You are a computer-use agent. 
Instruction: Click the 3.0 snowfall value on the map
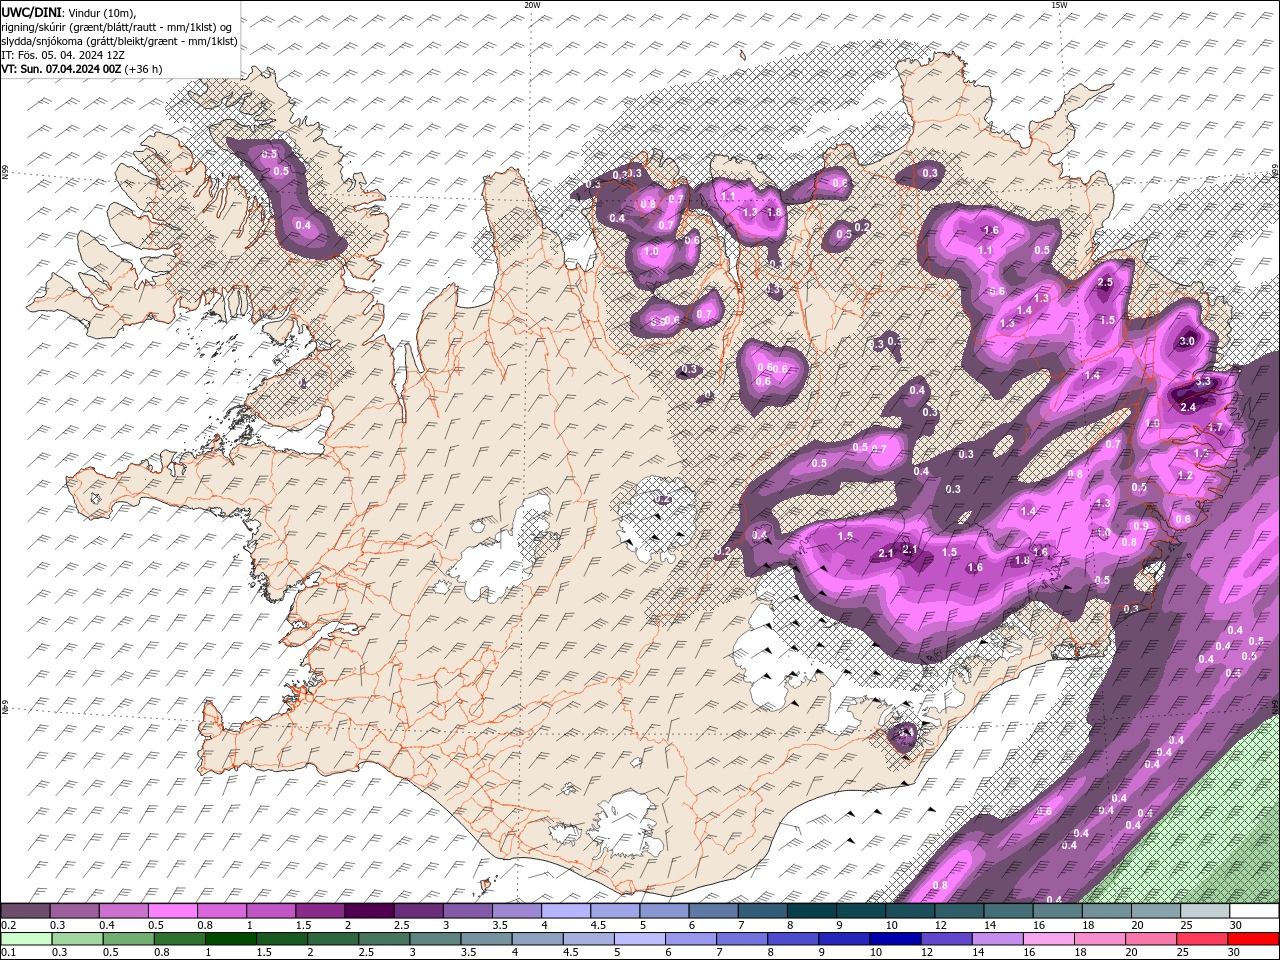pyautogui.click(x=1187, y=341)
